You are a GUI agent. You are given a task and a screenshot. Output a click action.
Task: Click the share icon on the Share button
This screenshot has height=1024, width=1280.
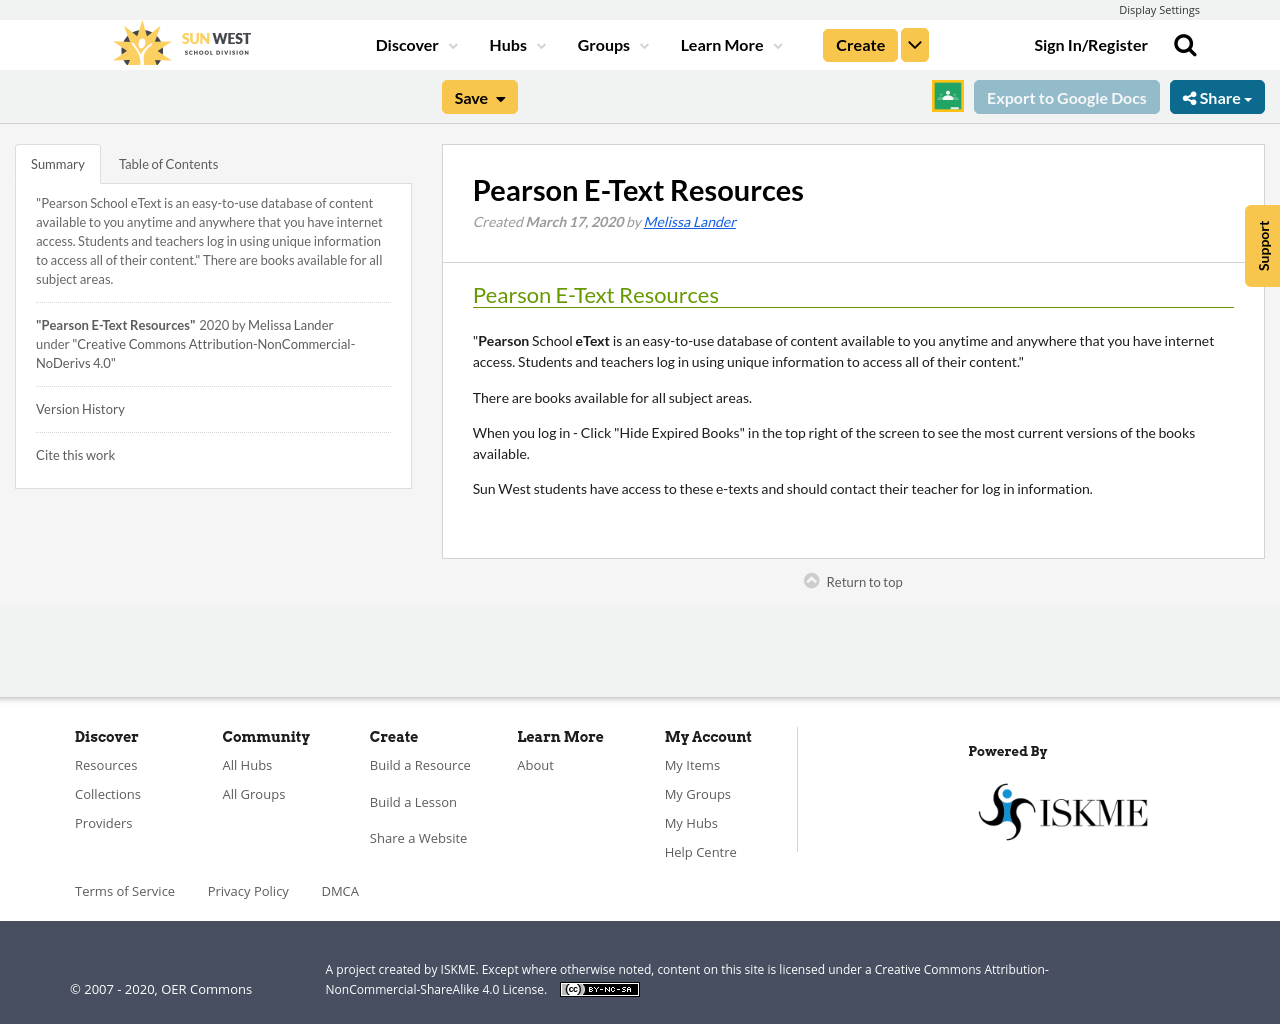1192,96
